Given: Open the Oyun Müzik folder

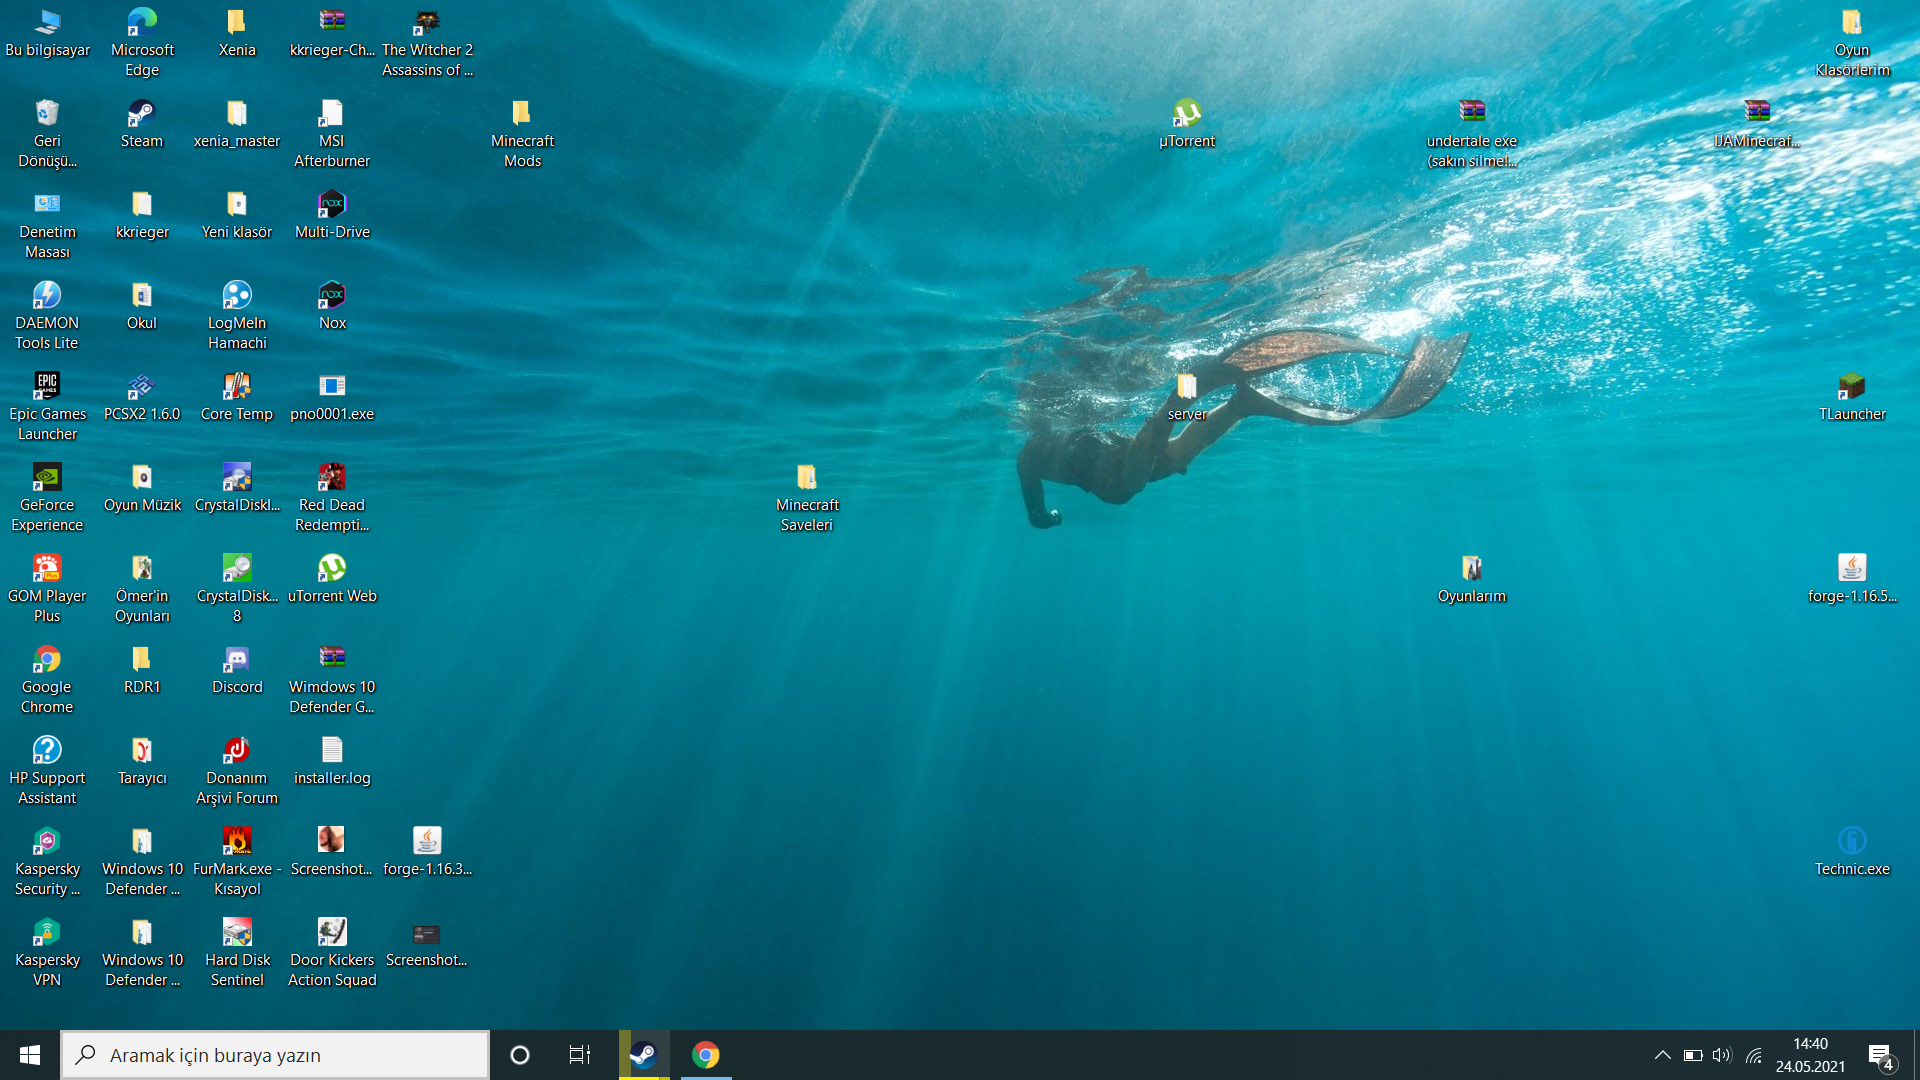Looking at the screenshot, I should tap(142, 488).
